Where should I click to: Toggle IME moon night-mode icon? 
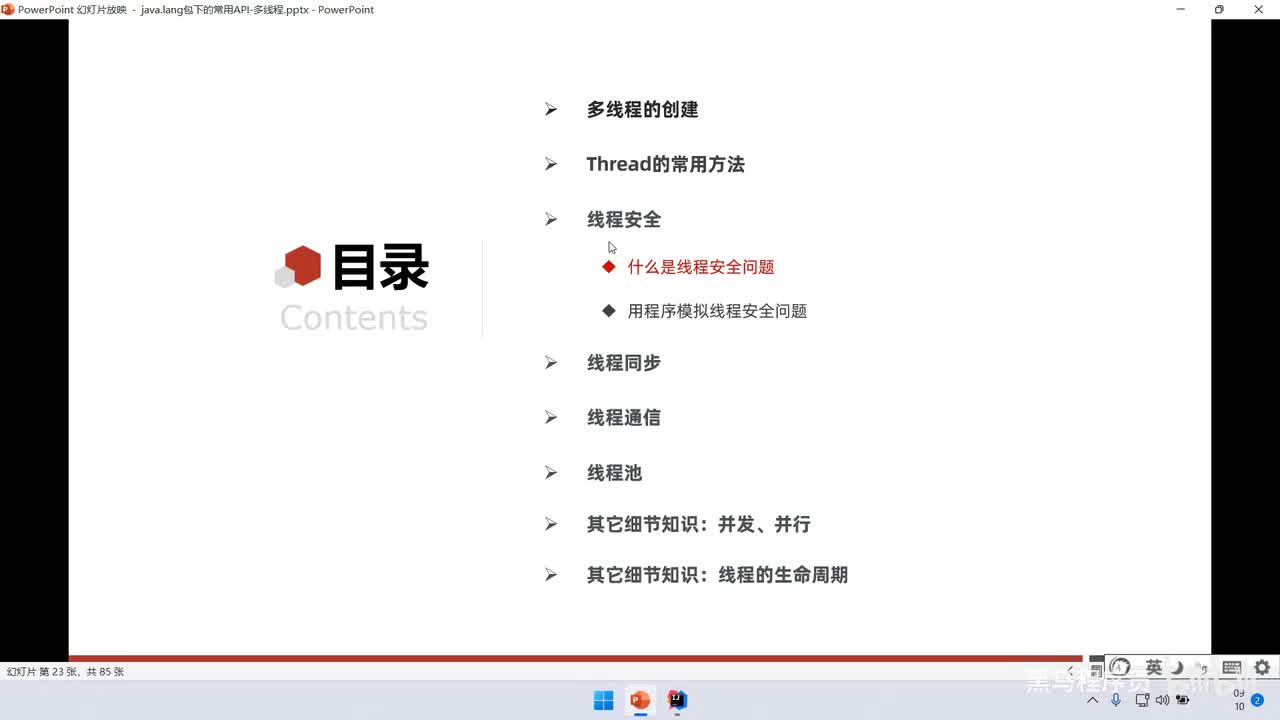click(1178, 667)
